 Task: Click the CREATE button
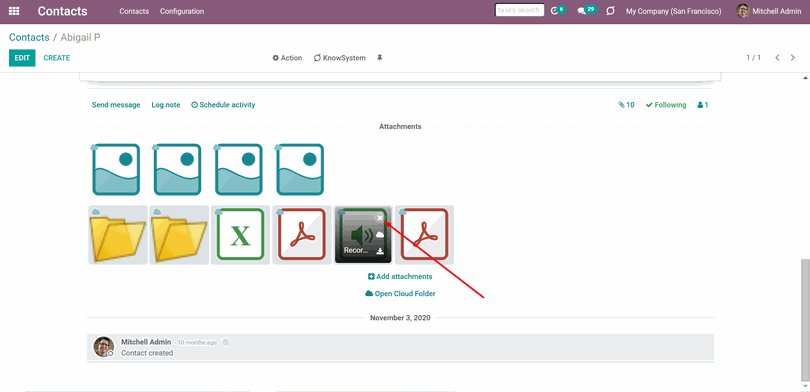pos(57,58)
